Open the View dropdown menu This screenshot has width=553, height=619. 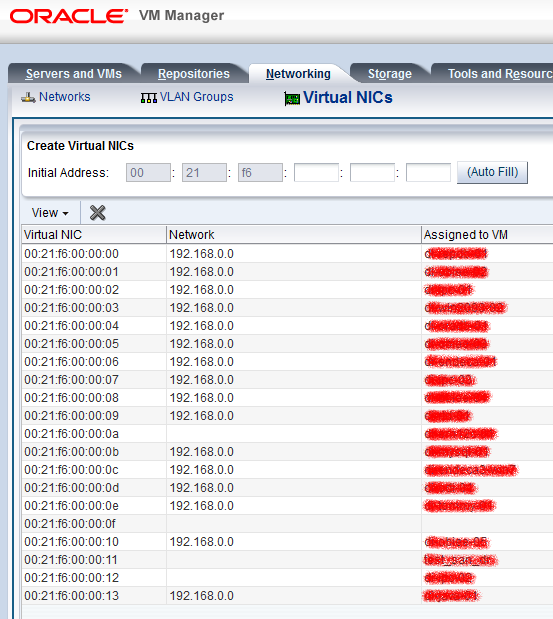[x=50, y=213]
